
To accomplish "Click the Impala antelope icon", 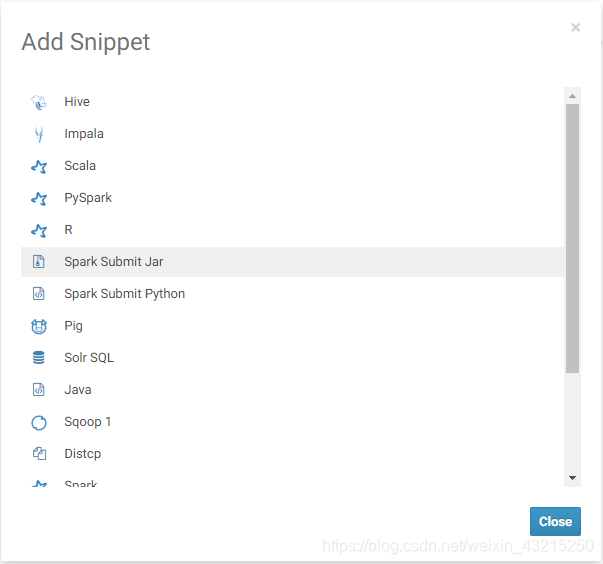I will tap(38, 135).
